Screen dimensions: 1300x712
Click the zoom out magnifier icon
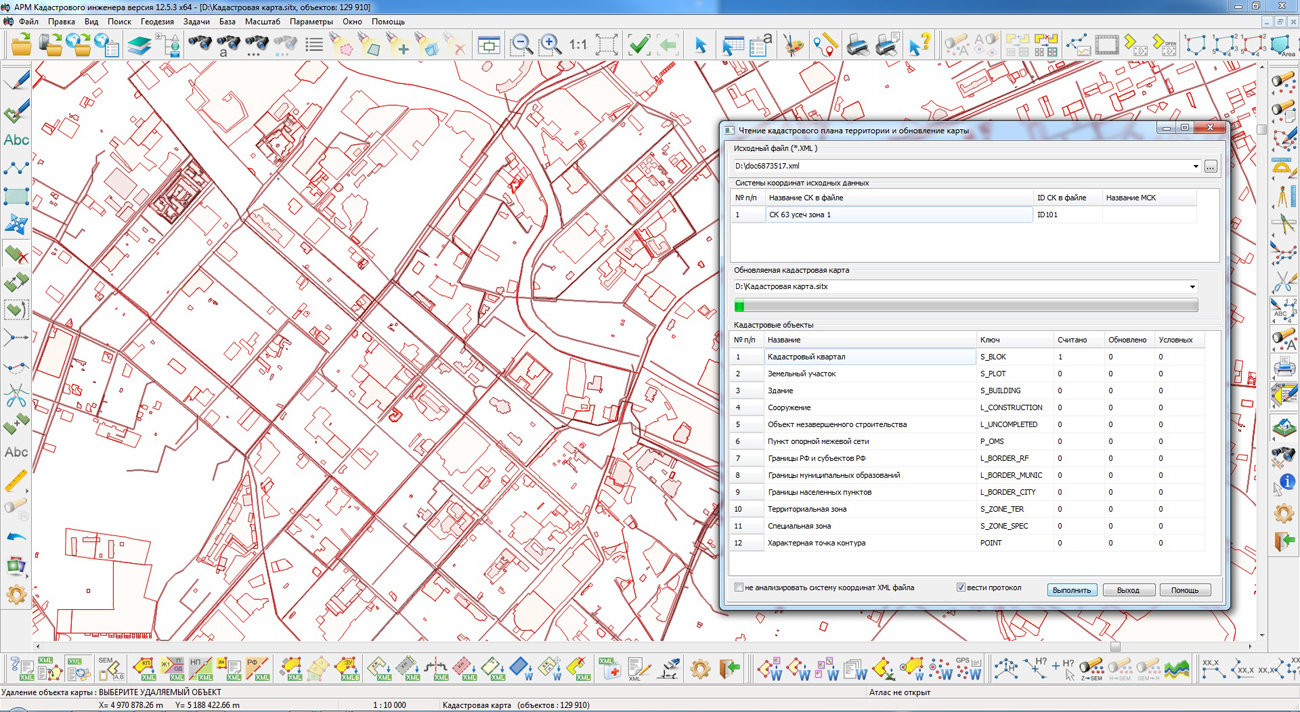[521, 45]
